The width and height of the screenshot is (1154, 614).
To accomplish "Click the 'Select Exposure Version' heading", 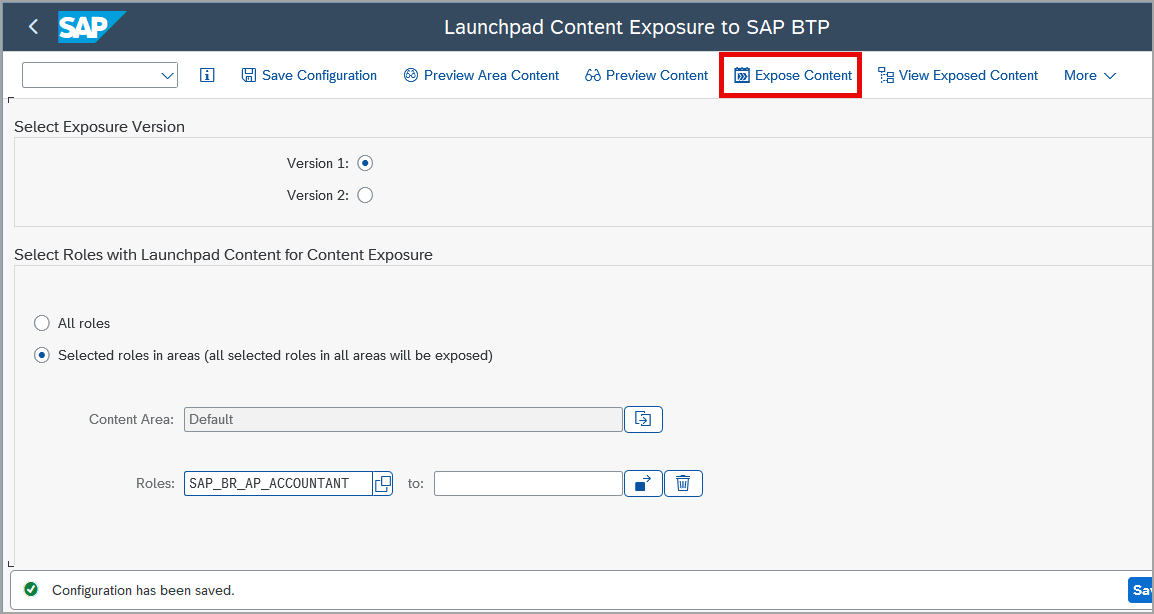I will (99, 127).
